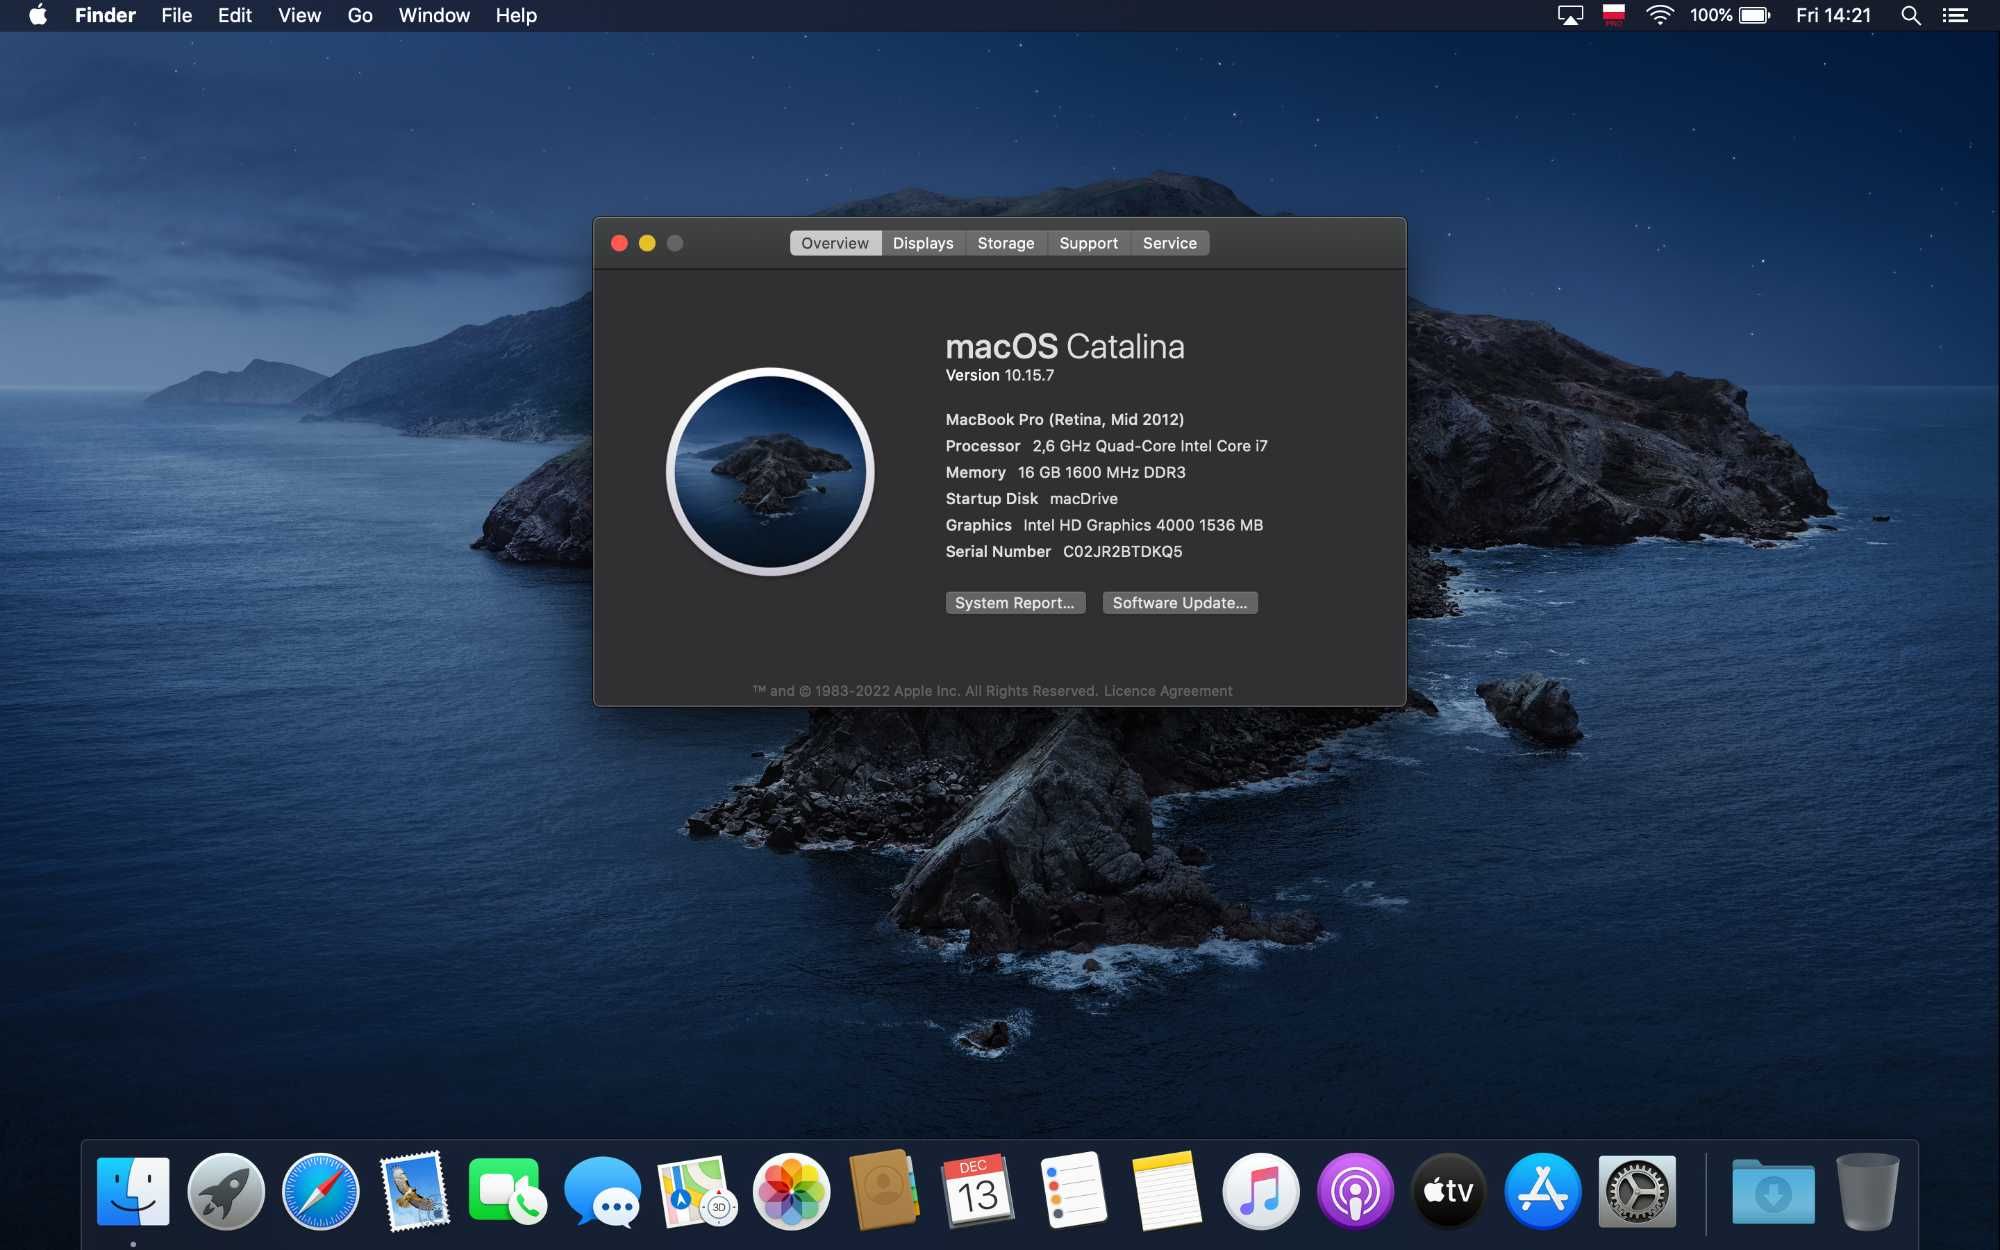The image size is (2000, 1250).
Task: Close the About This Mac window
Action: tap(619, 243)
